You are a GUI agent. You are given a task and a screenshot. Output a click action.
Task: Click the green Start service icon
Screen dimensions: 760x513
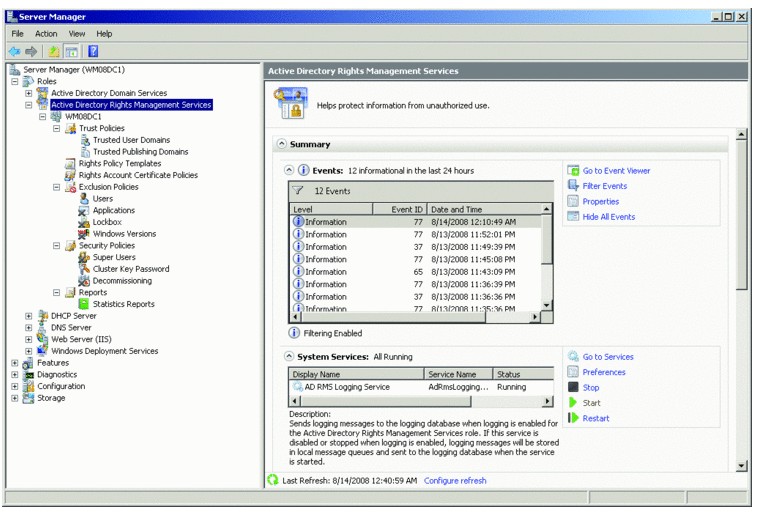(x=573, y=402)
